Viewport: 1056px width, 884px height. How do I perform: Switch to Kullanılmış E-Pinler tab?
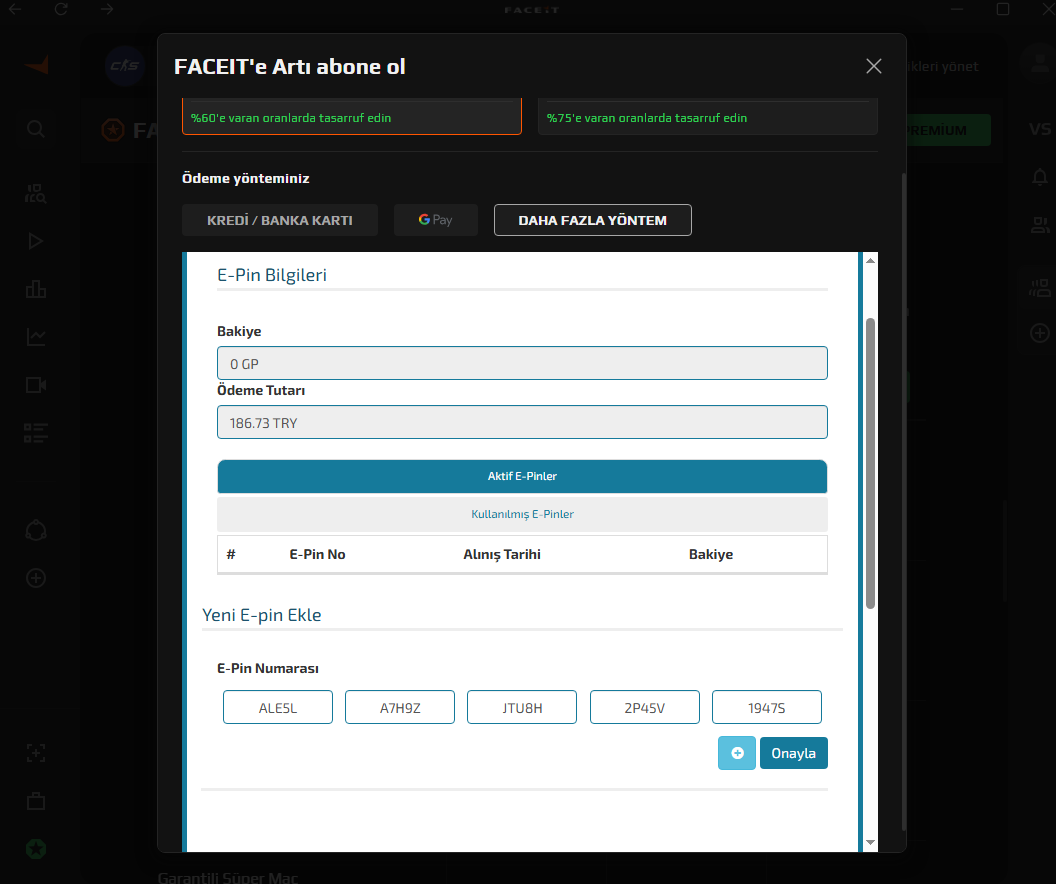coord(522,514)
